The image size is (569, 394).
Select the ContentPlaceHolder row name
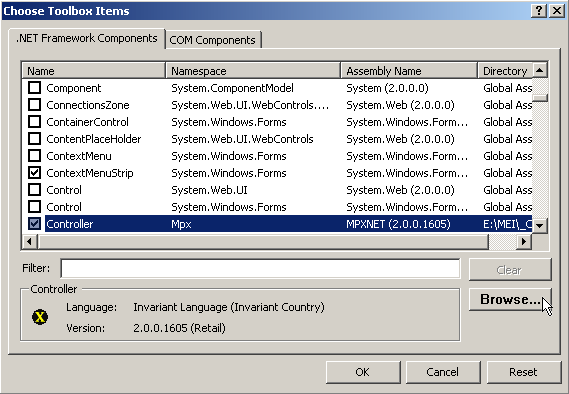click(94, 139)
